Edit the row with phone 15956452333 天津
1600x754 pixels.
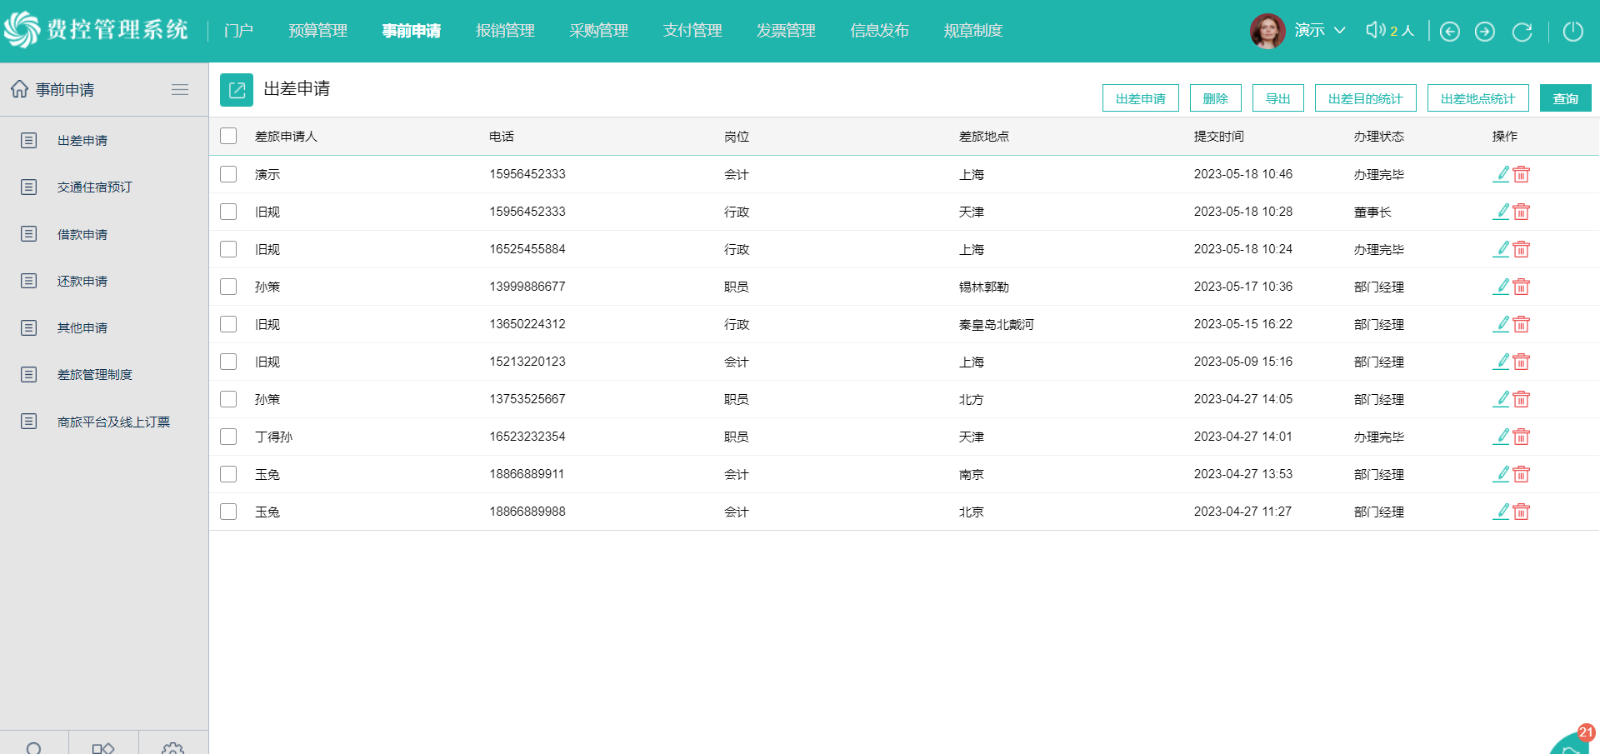(1501, 211)
